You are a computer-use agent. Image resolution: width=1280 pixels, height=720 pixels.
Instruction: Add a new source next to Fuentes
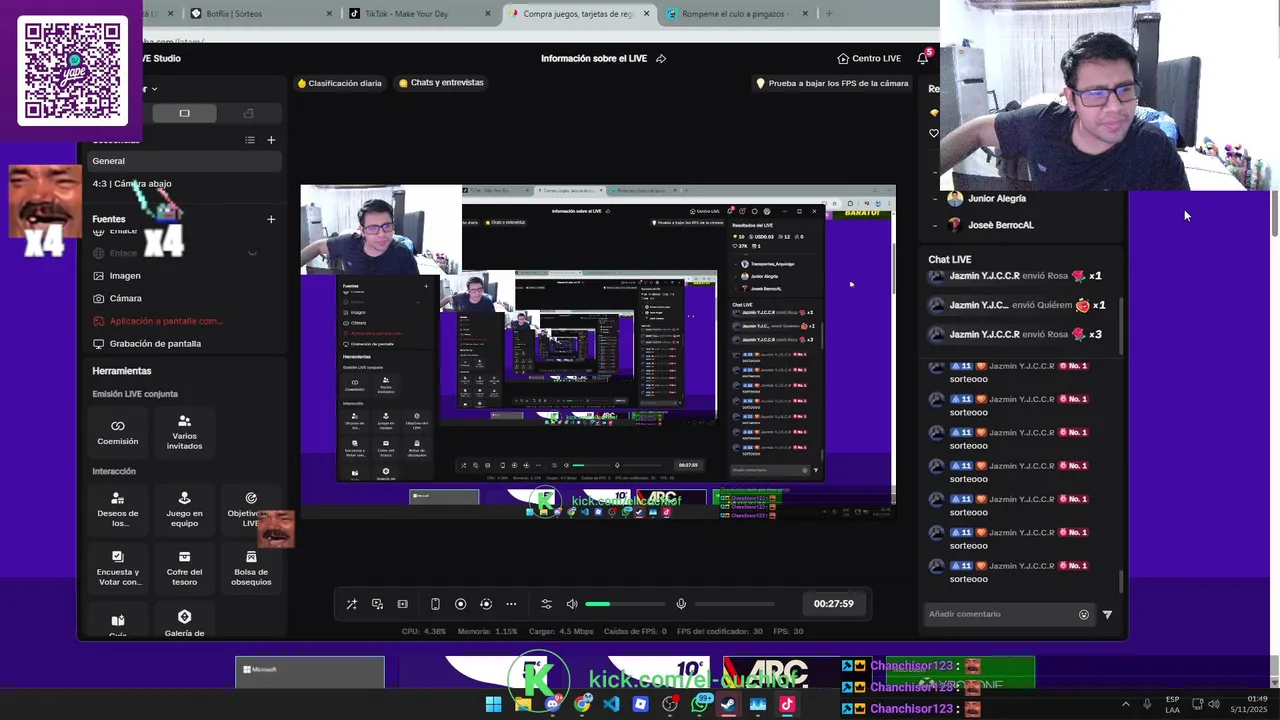click(271, 219)
